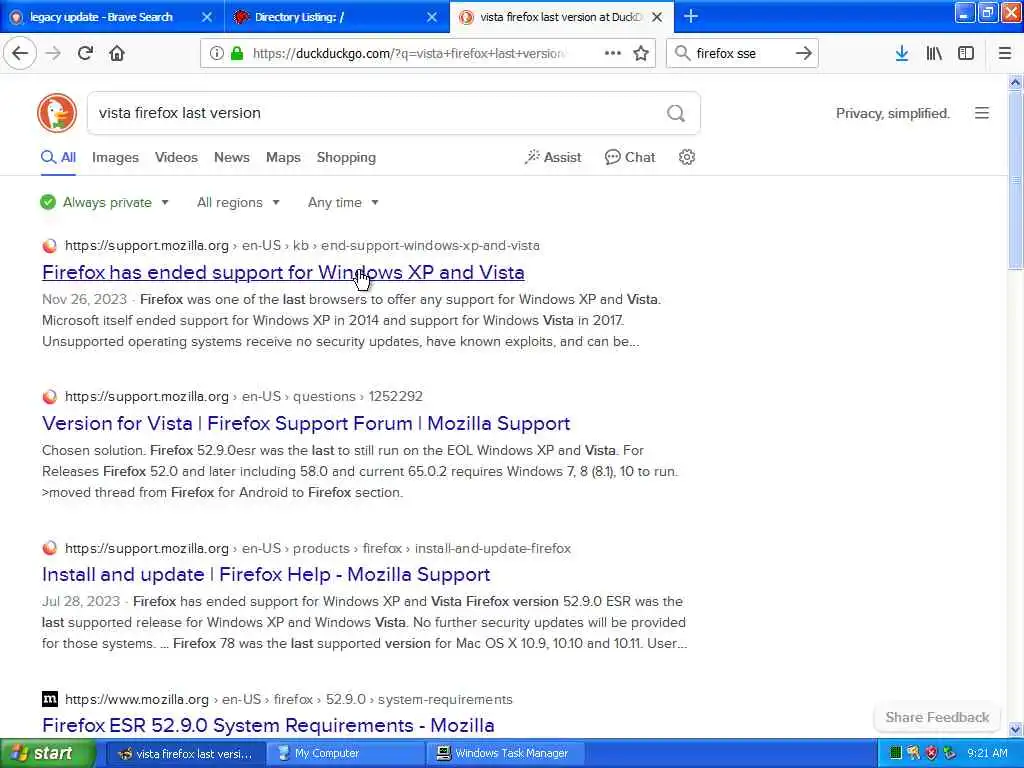Click the forward navigation arrow
The height and width of the screenshot is (768, 1024).
tap(54, 53)
